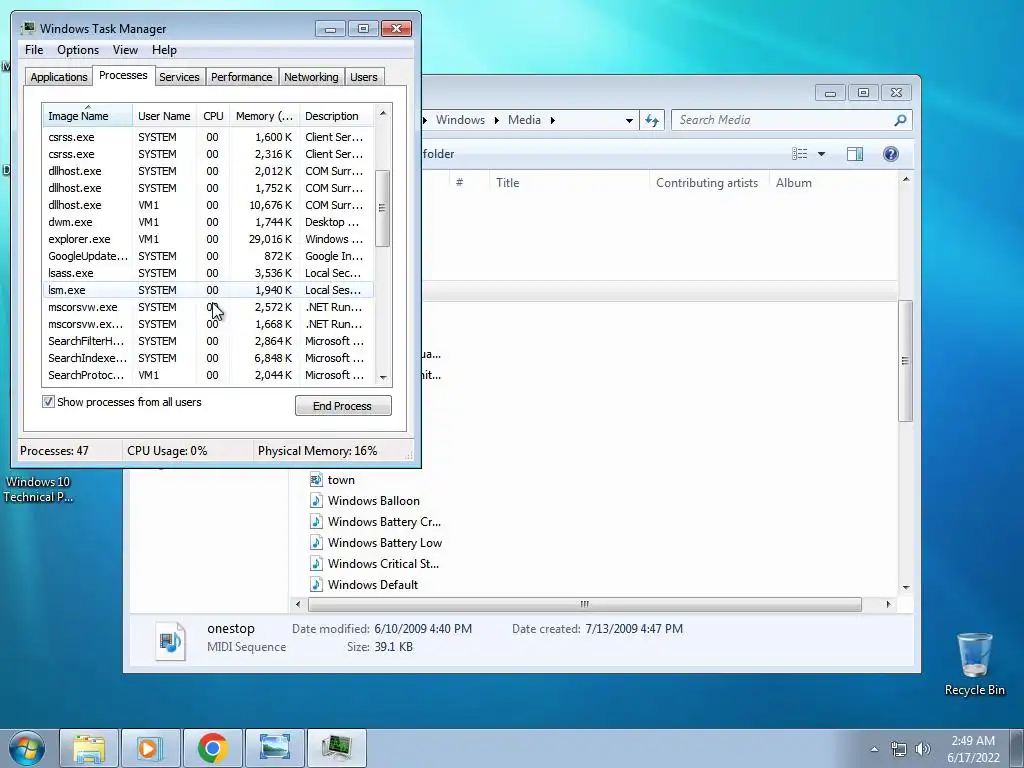This screenshot has width=1024, height=768.
Task: Click the process list scroll down arrow
Action: pyautogui.click(x=383, y=377)
